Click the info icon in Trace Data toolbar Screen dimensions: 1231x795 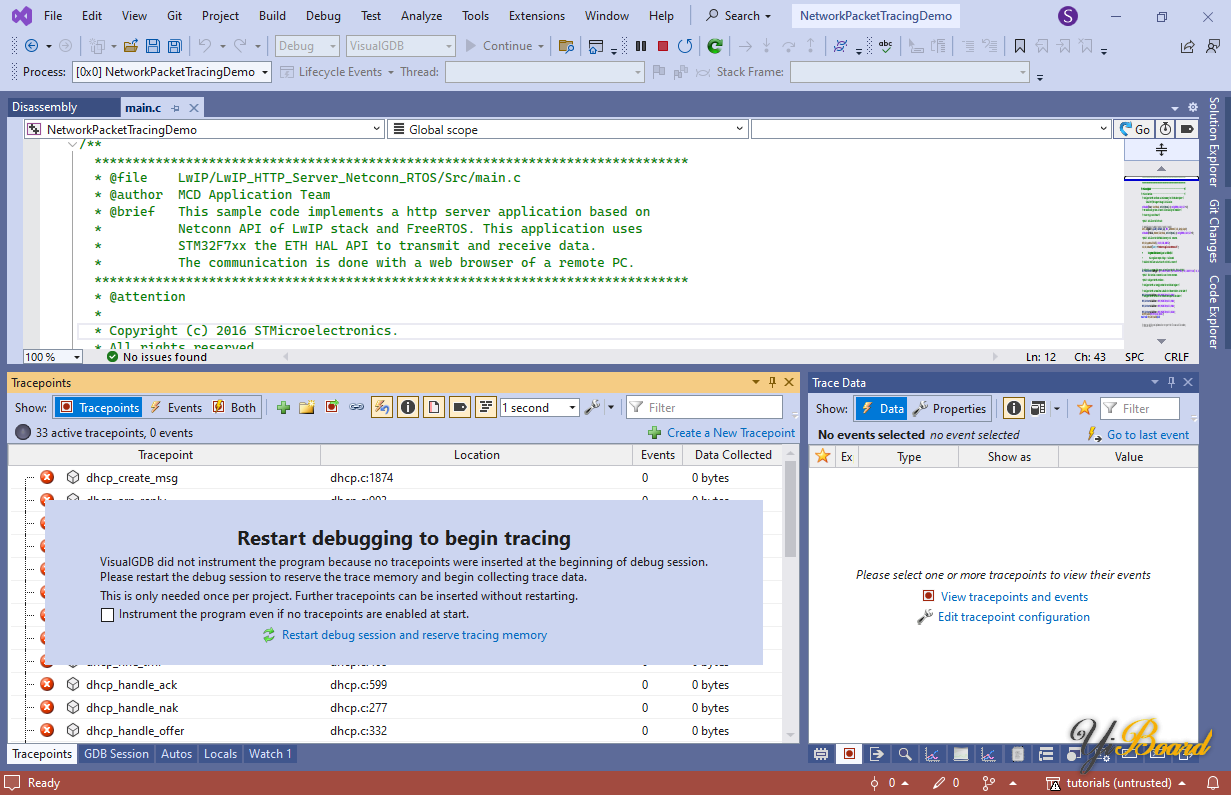(1014, 408)
